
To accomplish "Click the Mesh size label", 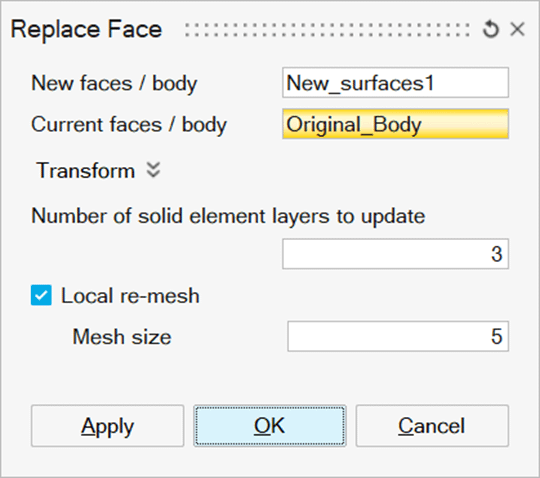I will coord(122,336).
